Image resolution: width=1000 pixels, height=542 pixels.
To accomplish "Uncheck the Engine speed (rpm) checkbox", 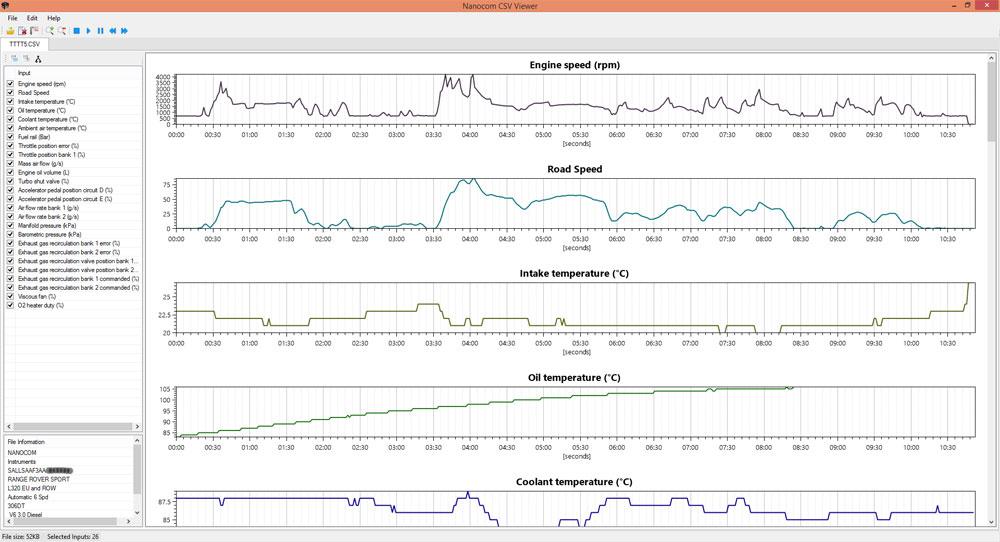I will 11,84.
